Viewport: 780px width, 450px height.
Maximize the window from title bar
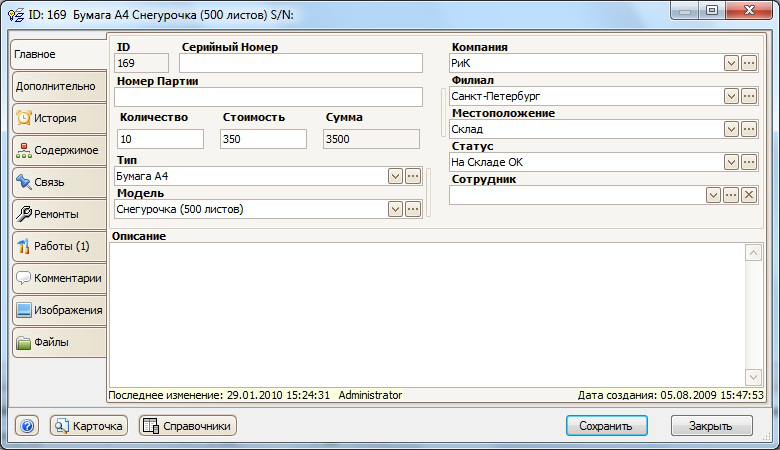click(x=712, y=10)
